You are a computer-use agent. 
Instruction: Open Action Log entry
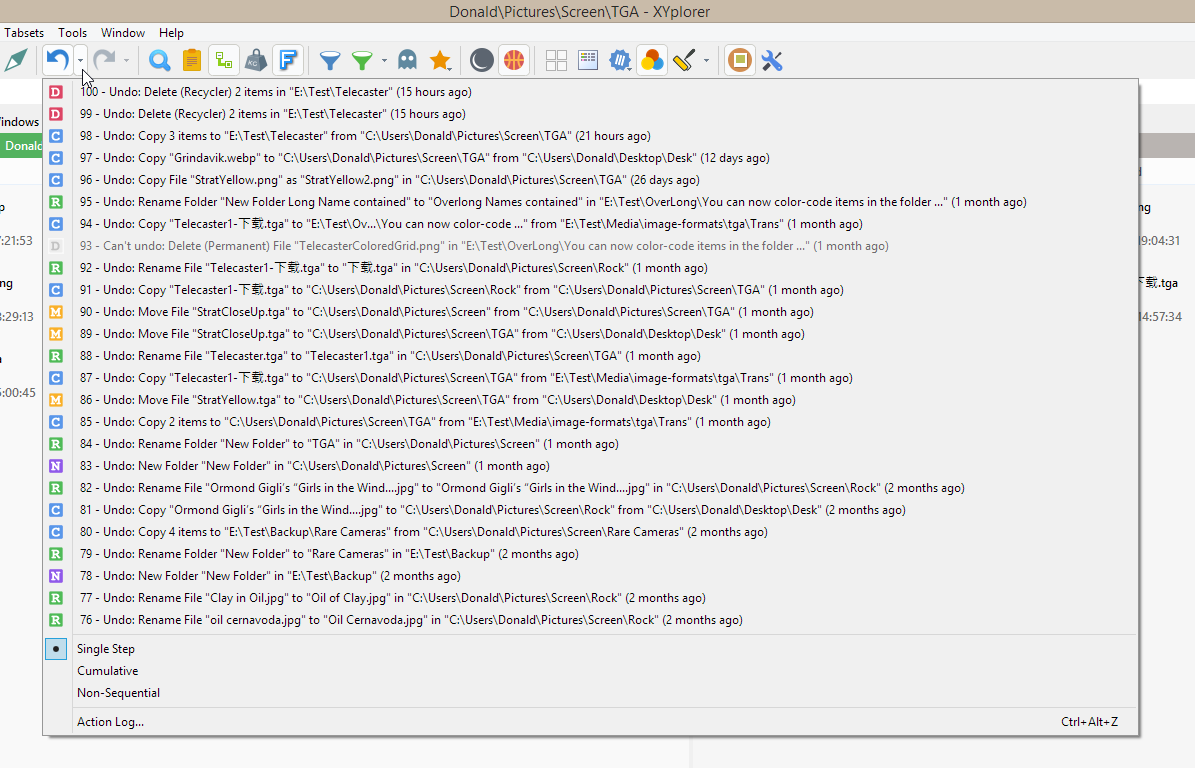(110, 722)
